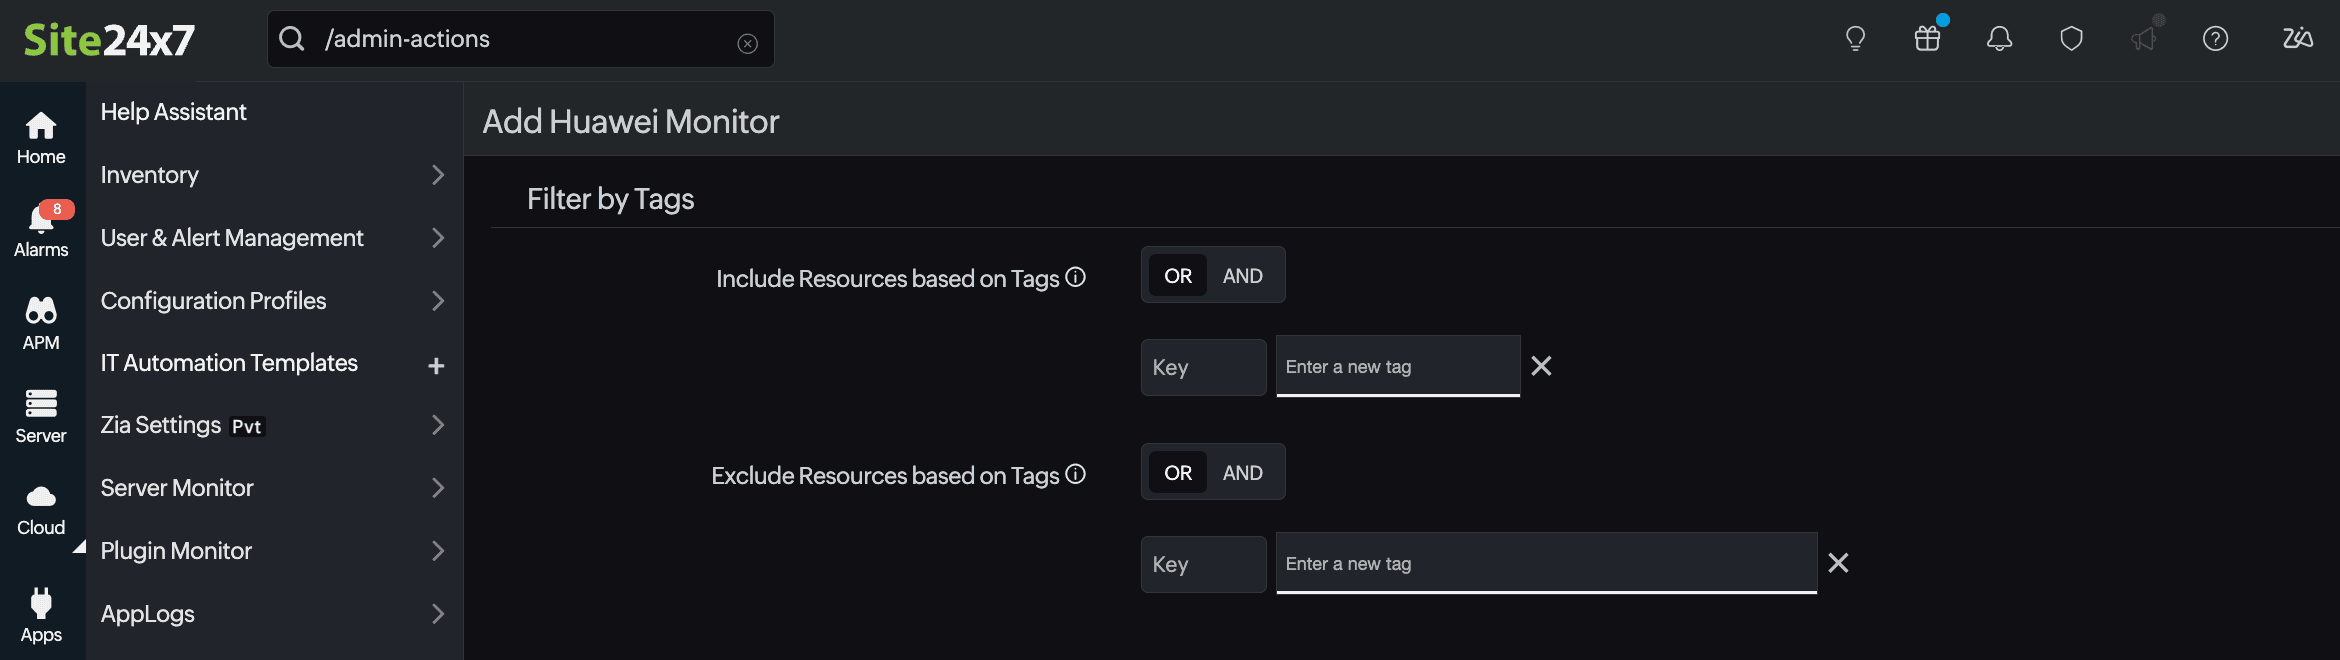Click the gift box what's new icon
This screenshot has height=660, width=2340.
[x=1927, y=39]
